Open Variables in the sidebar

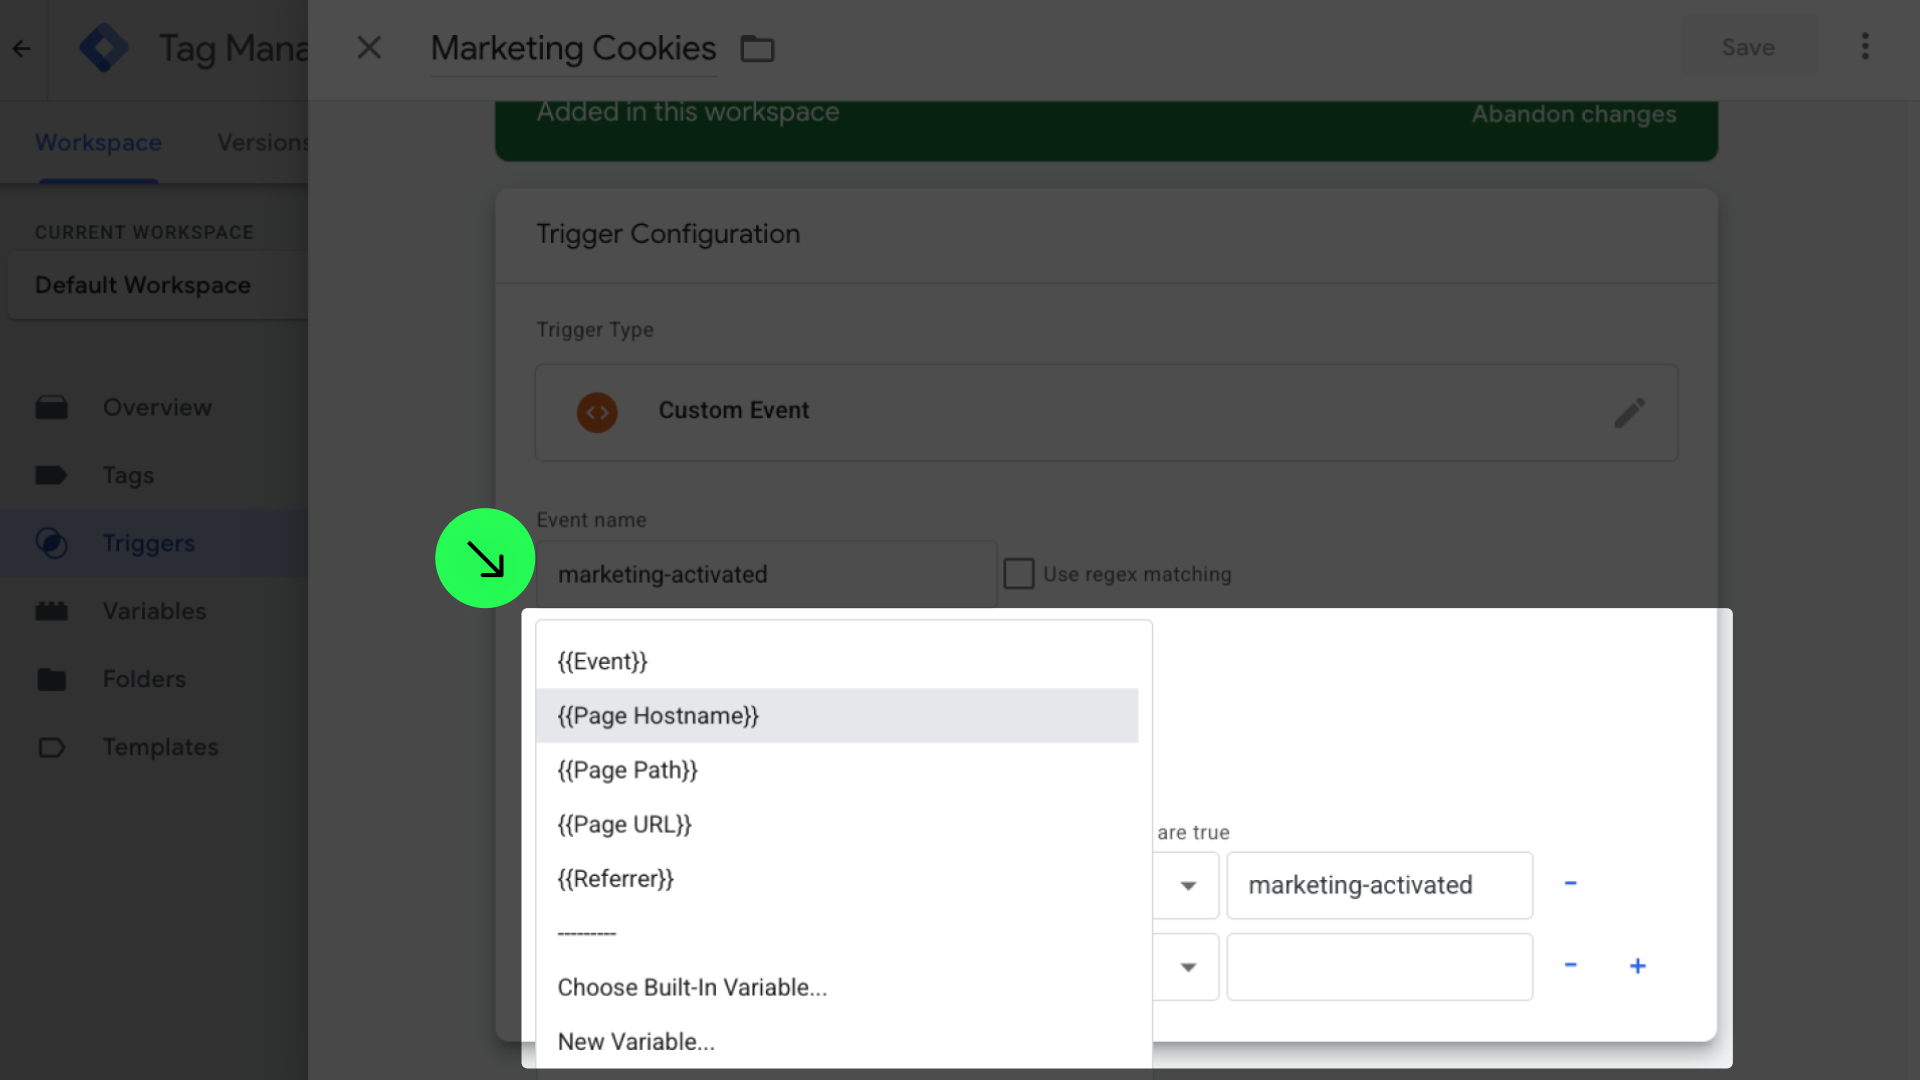[154, 611]
